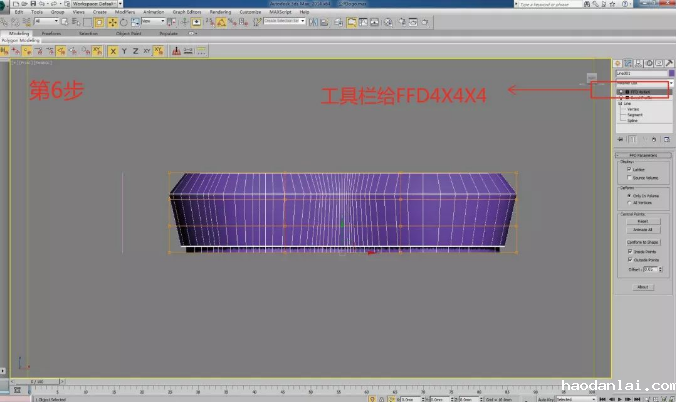The image size is (676, 402).
Task: Click the purple object color swatch
Action: (671, 73)
